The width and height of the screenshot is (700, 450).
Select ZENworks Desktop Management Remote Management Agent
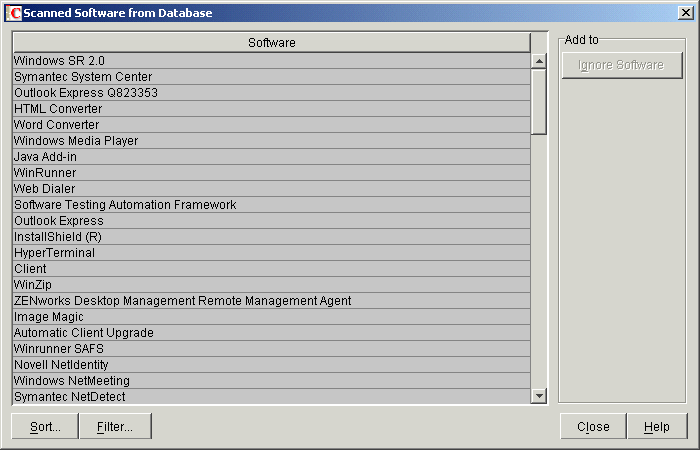(x=272, y=301)
